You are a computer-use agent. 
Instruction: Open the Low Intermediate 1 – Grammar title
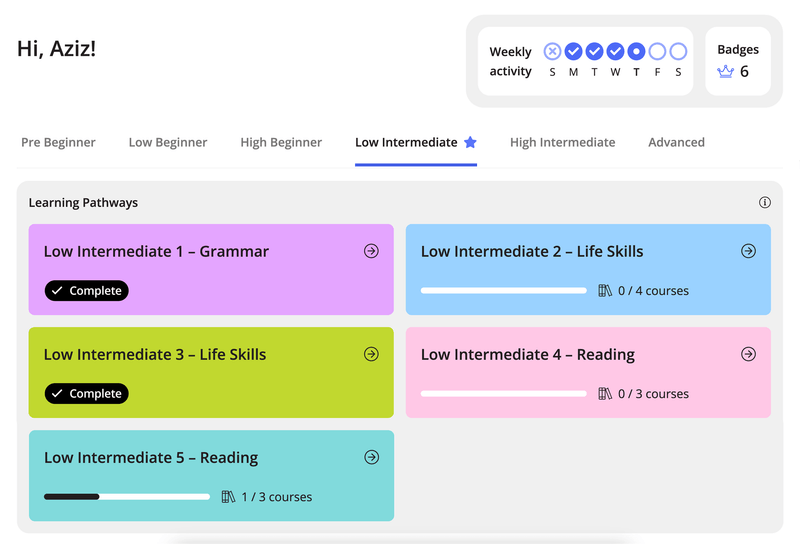(156, 252)
